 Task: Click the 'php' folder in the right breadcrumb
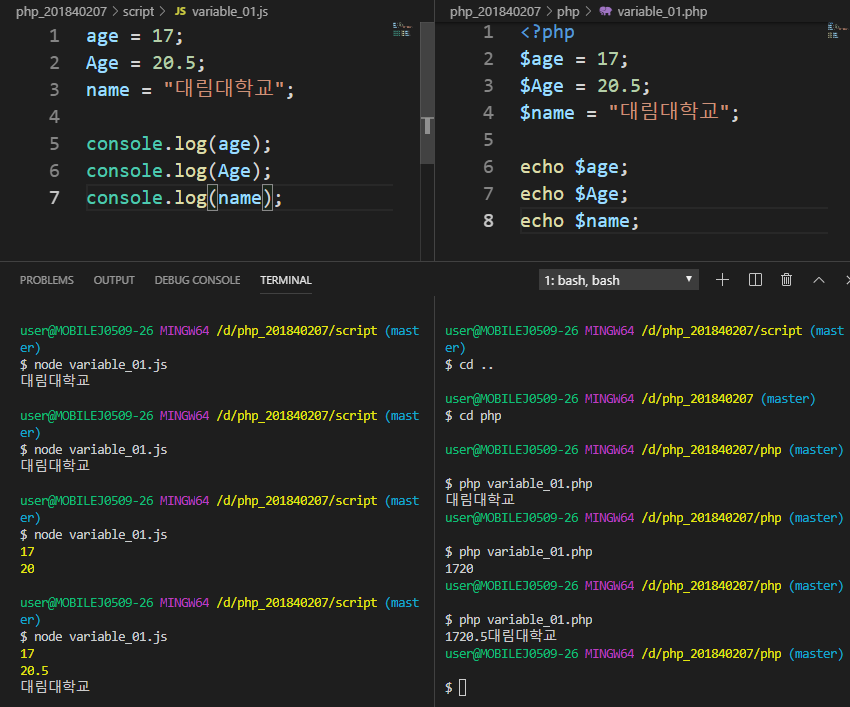pyautogui.click(x=568, y=11)
